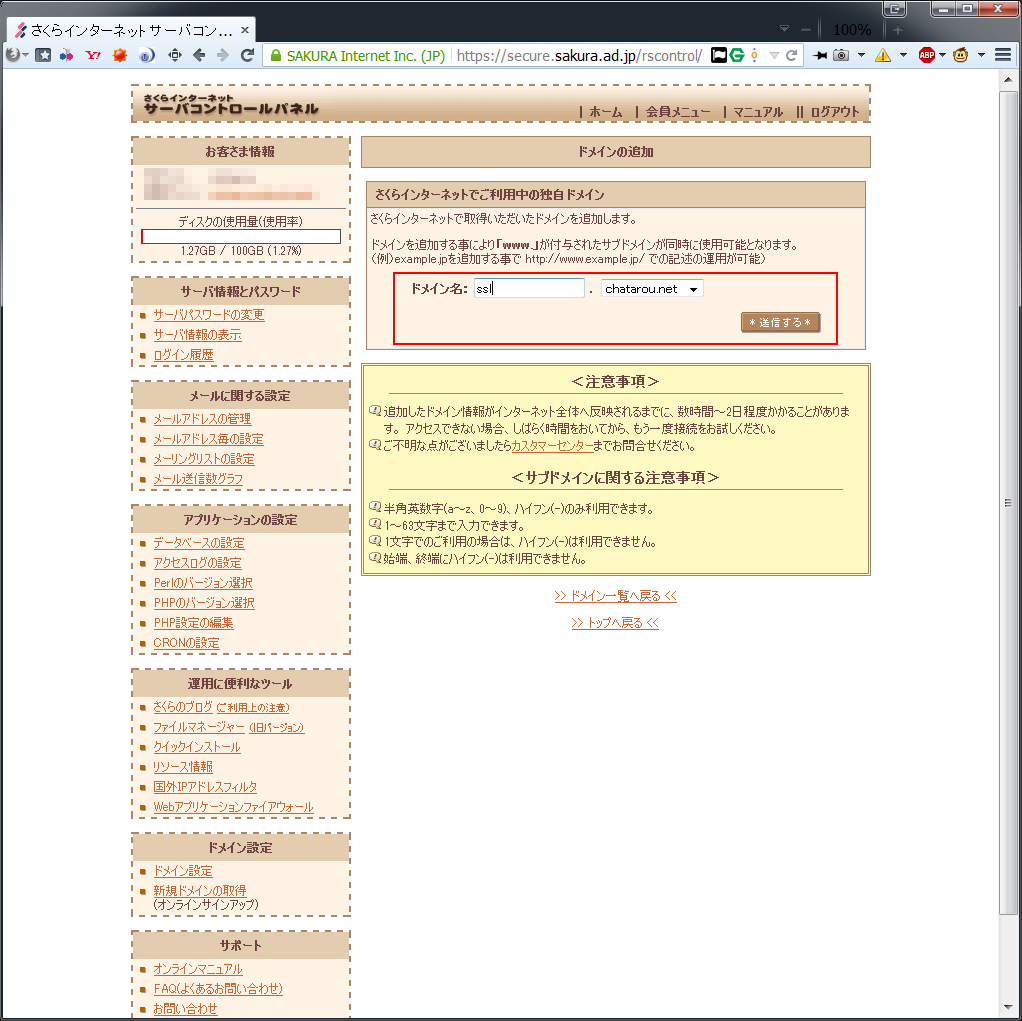The height and width of the screenshot is (1021, 1022).
Task: Go forward with the forward arrow
Action: click(223, 55)
